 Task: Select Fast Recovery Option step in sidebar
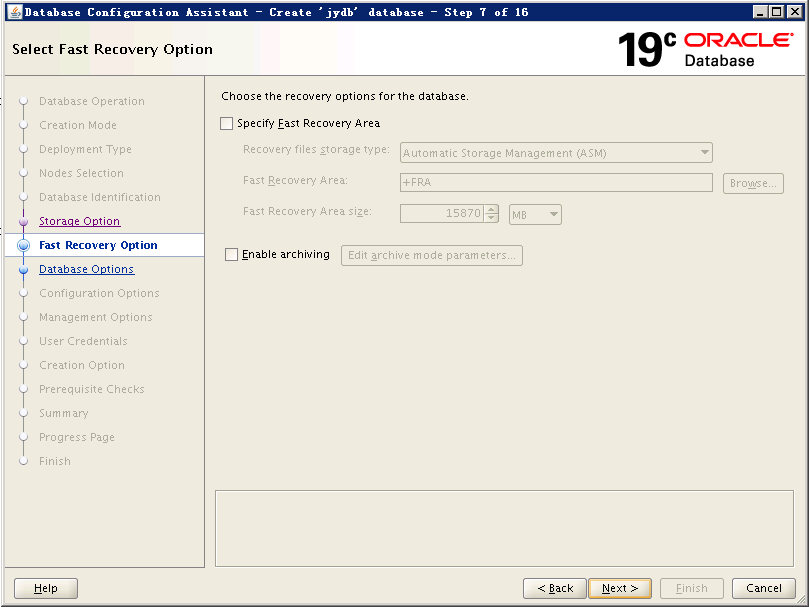pos(98,245)
